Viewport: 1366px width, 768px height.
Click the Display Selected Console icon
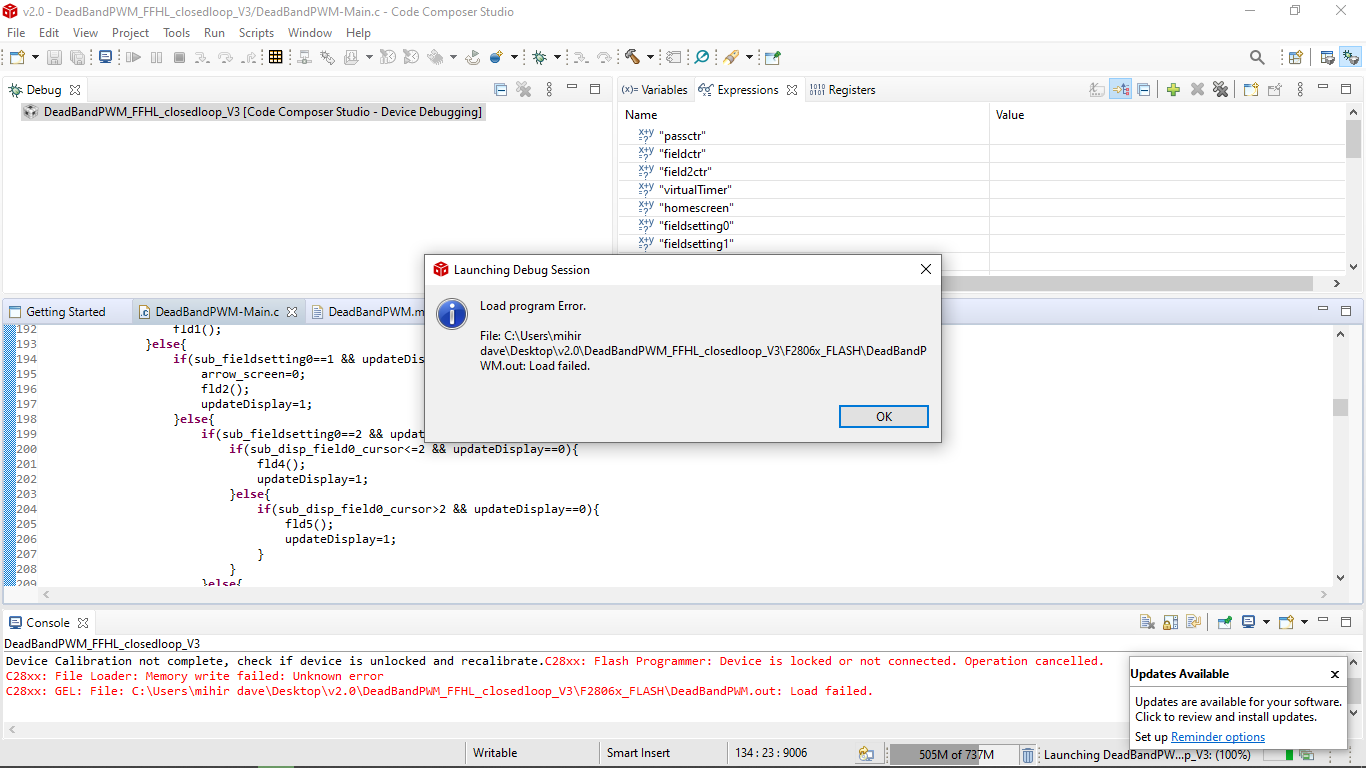click(1249, 622)
